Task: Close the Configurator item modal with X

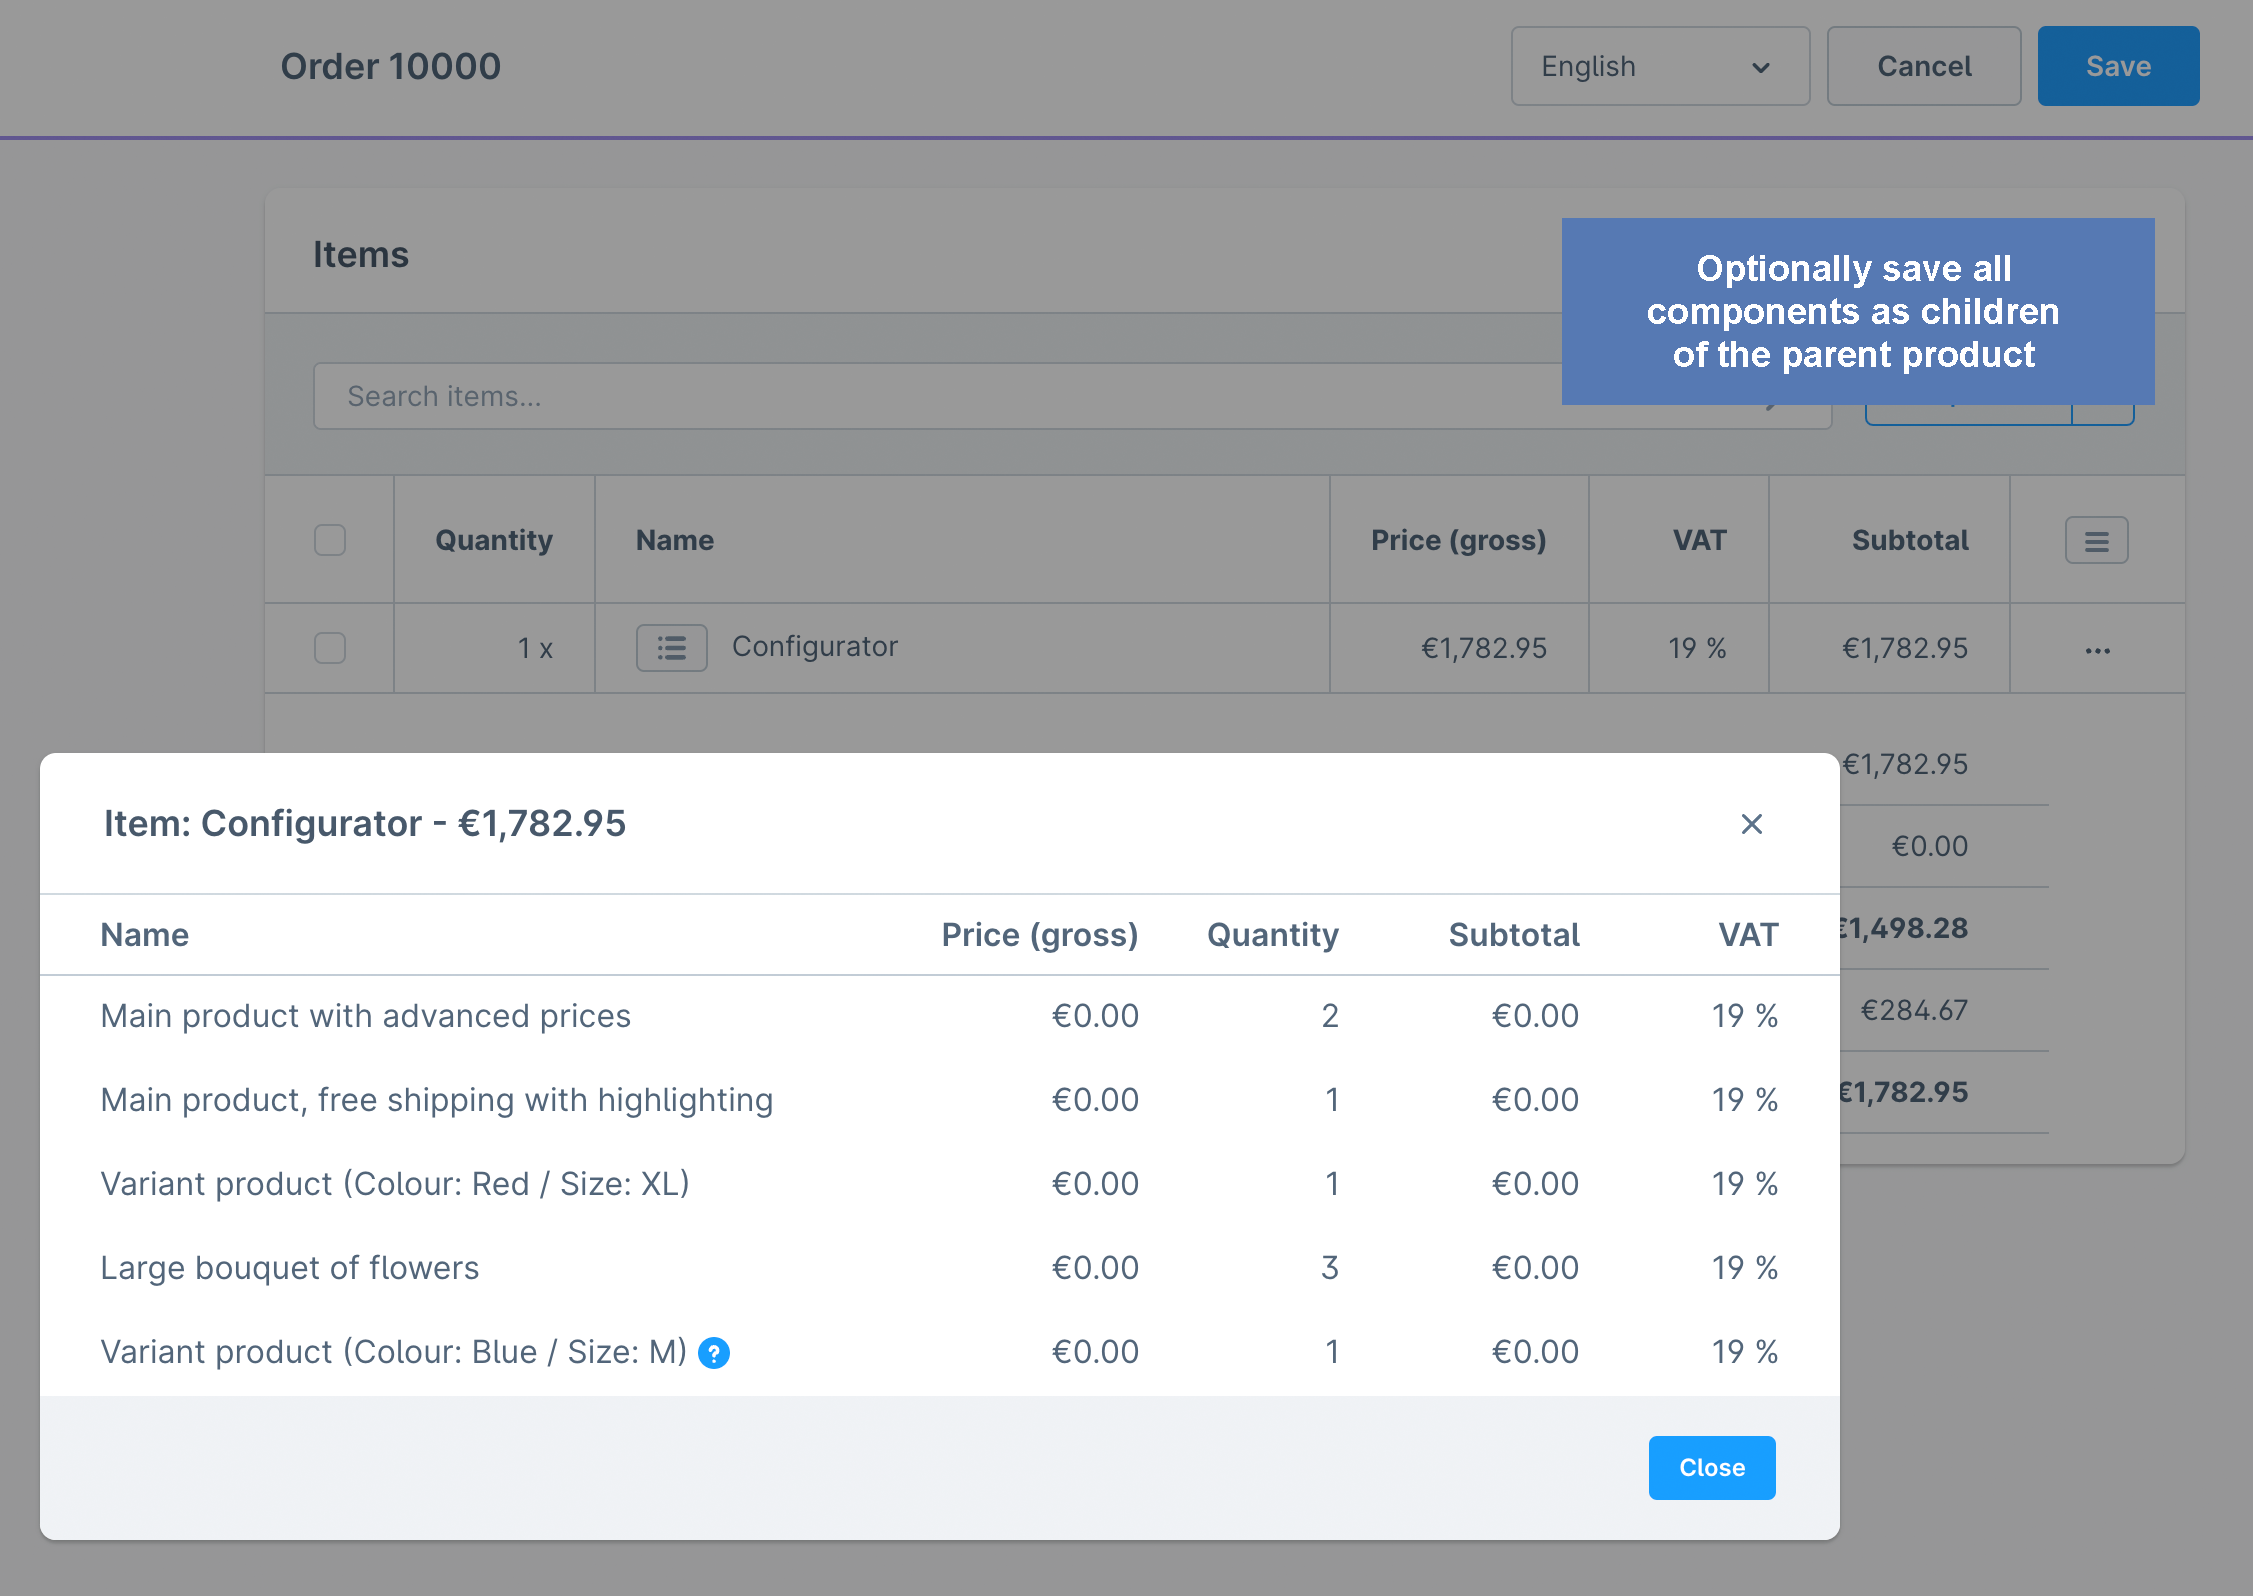Action: tap(1751, 824)
